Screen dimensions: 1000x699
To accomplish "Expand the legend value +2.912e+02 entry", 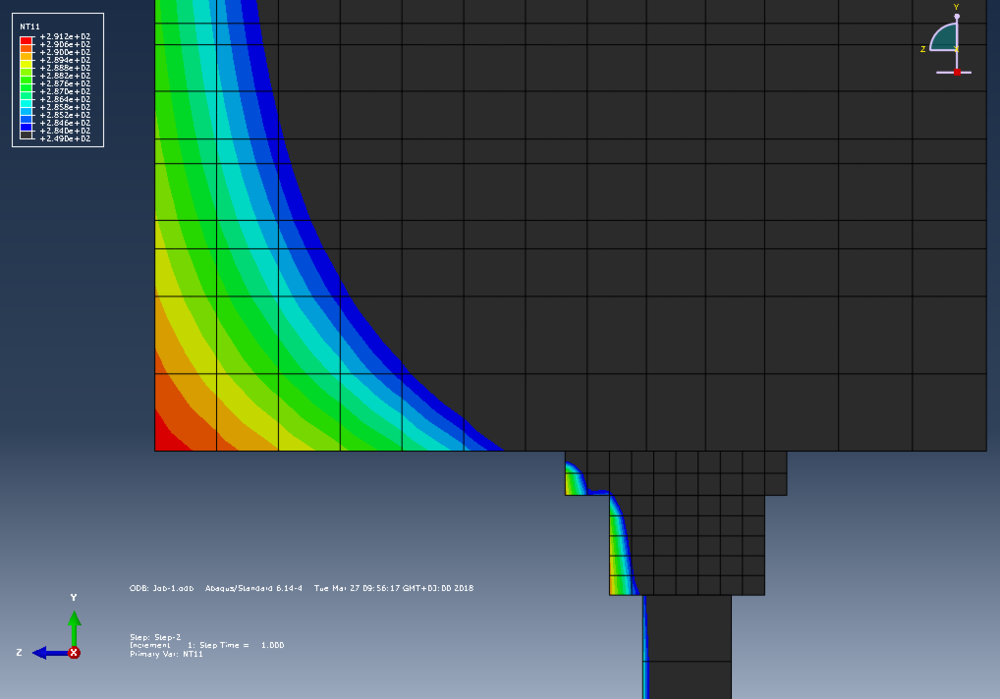I will [x=64, y=36].
